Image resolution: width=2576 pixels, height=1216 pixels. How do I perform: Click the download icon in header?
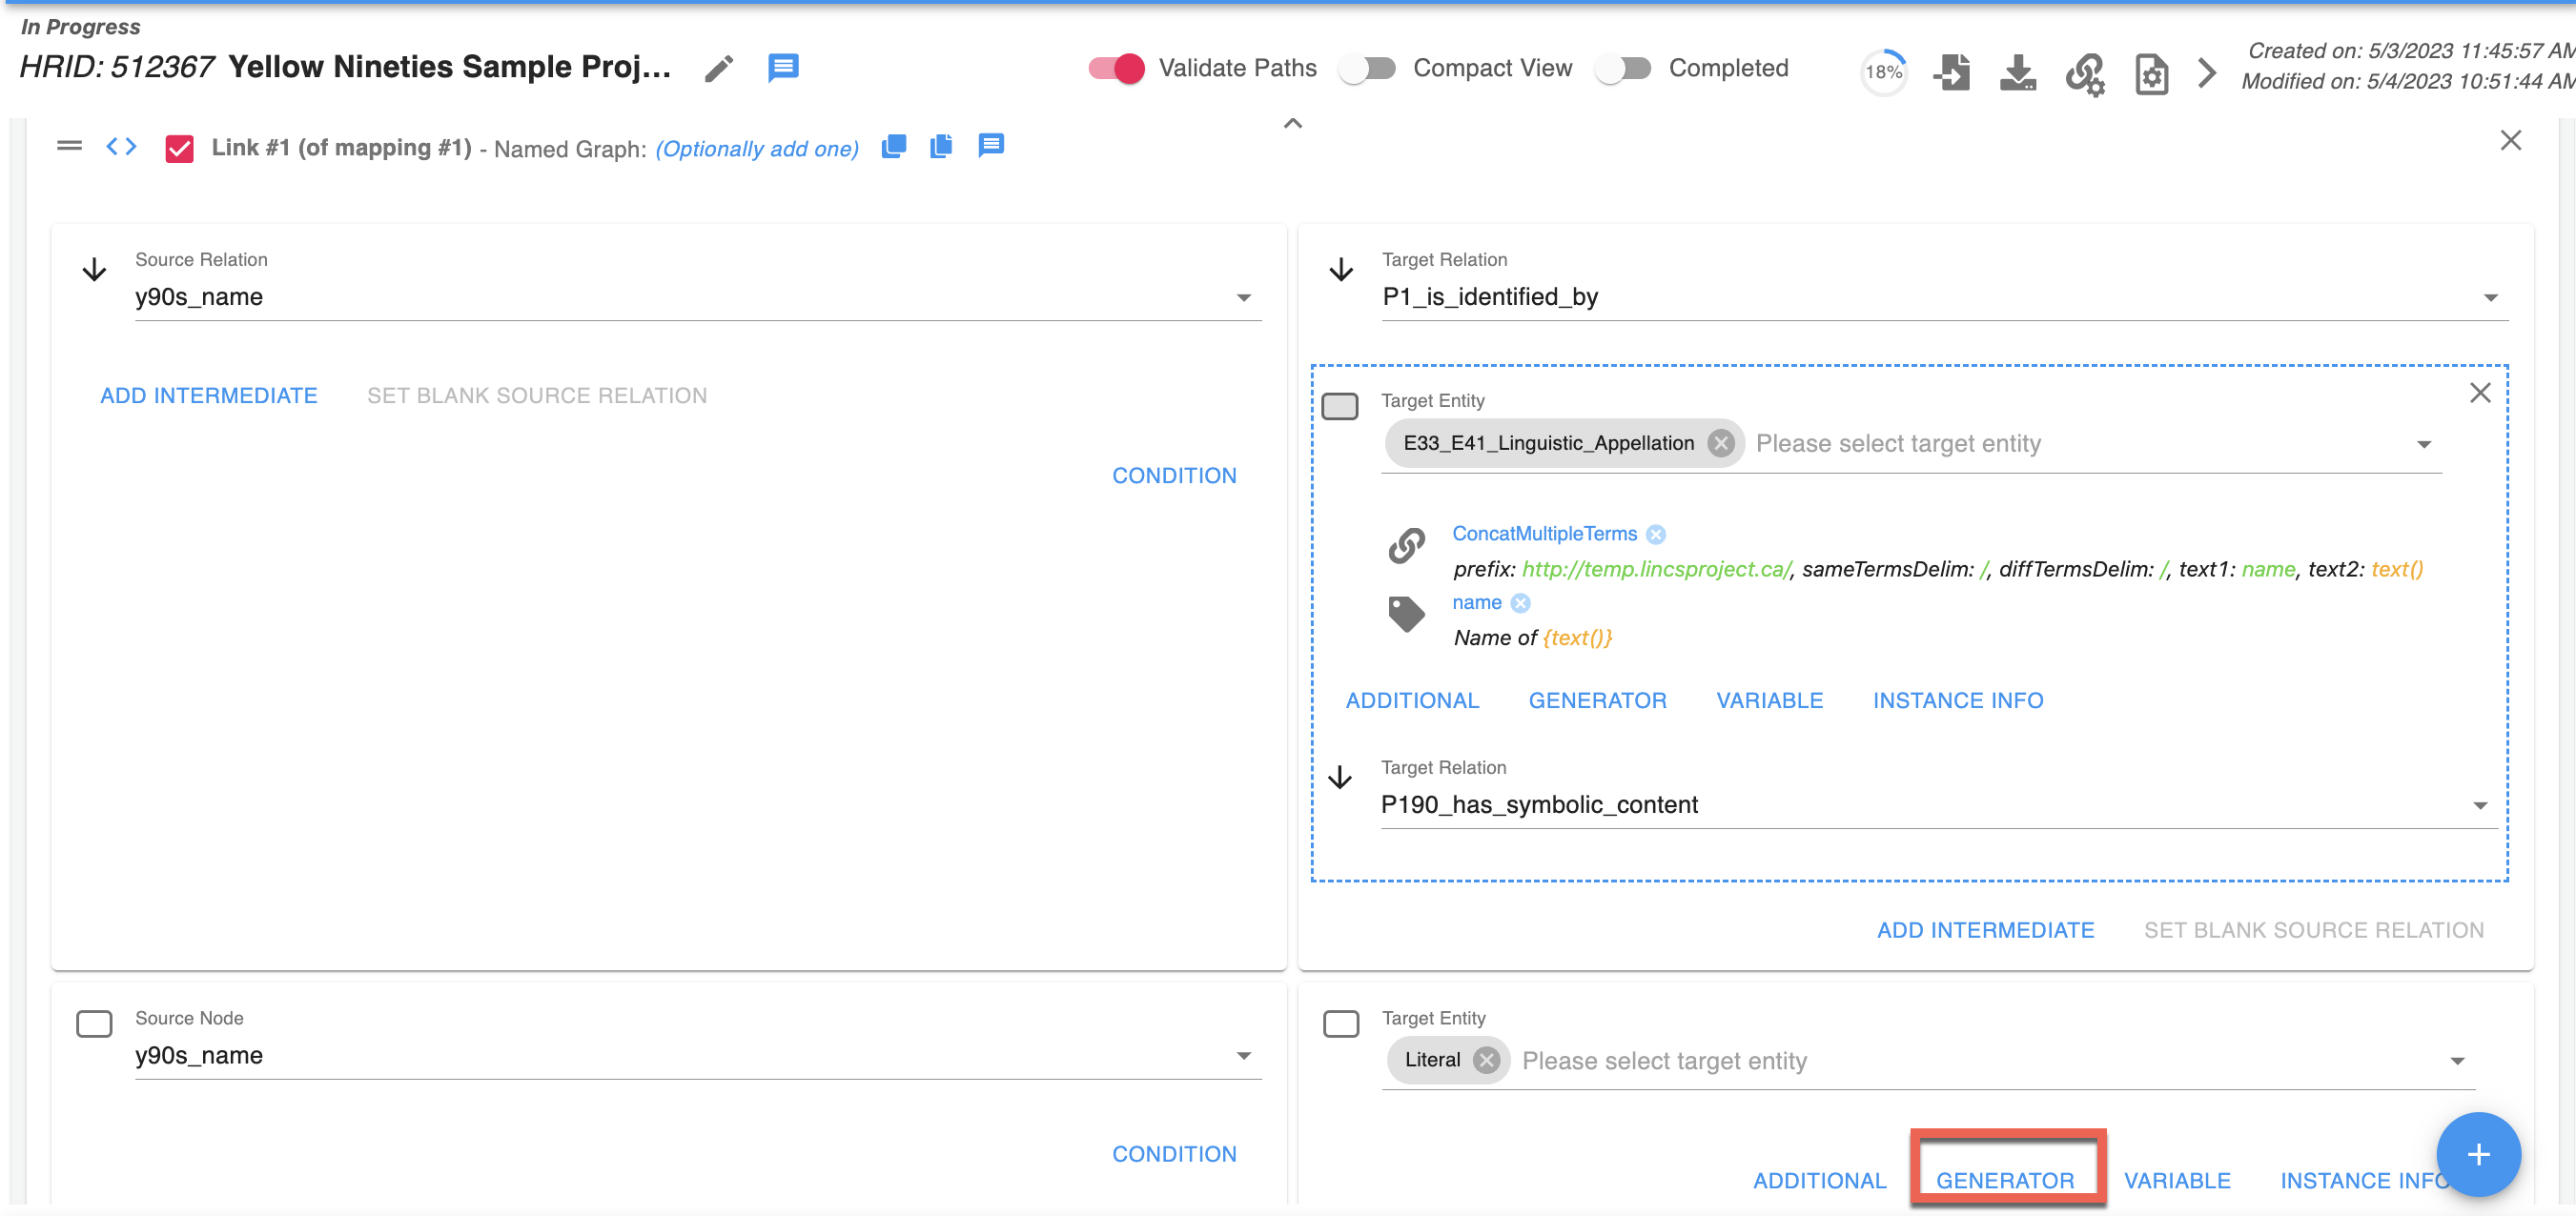[2017, 73]
